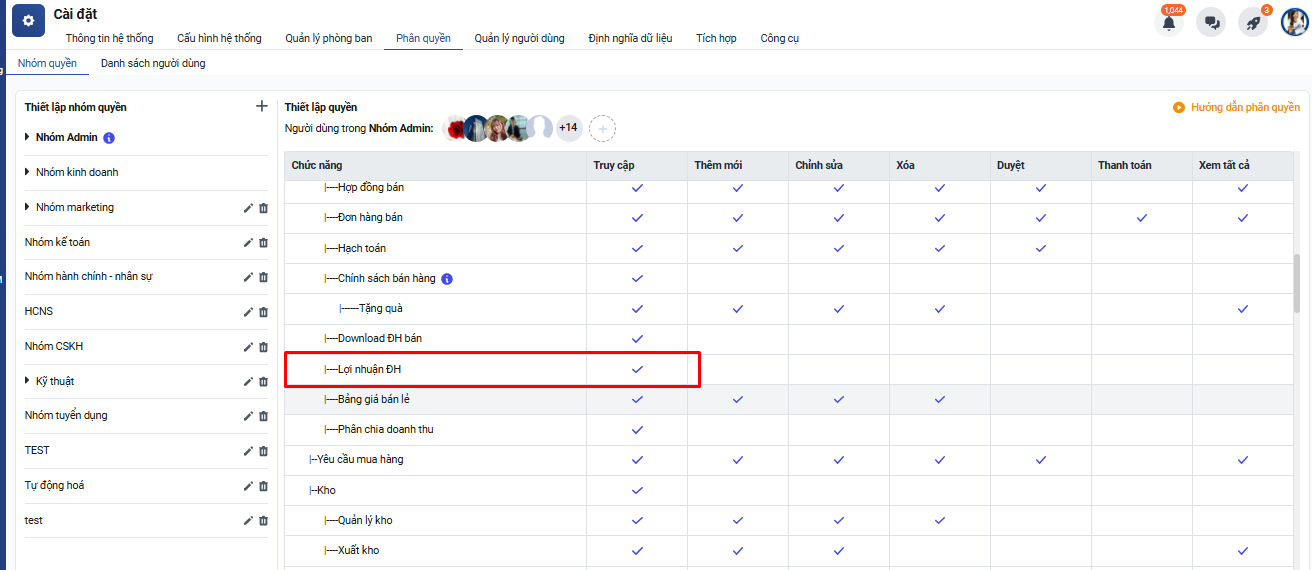Delete the Nhóm CSKH group via trash icon
The width and height of the screenshot is (1312, 570).
coord(264,347)
